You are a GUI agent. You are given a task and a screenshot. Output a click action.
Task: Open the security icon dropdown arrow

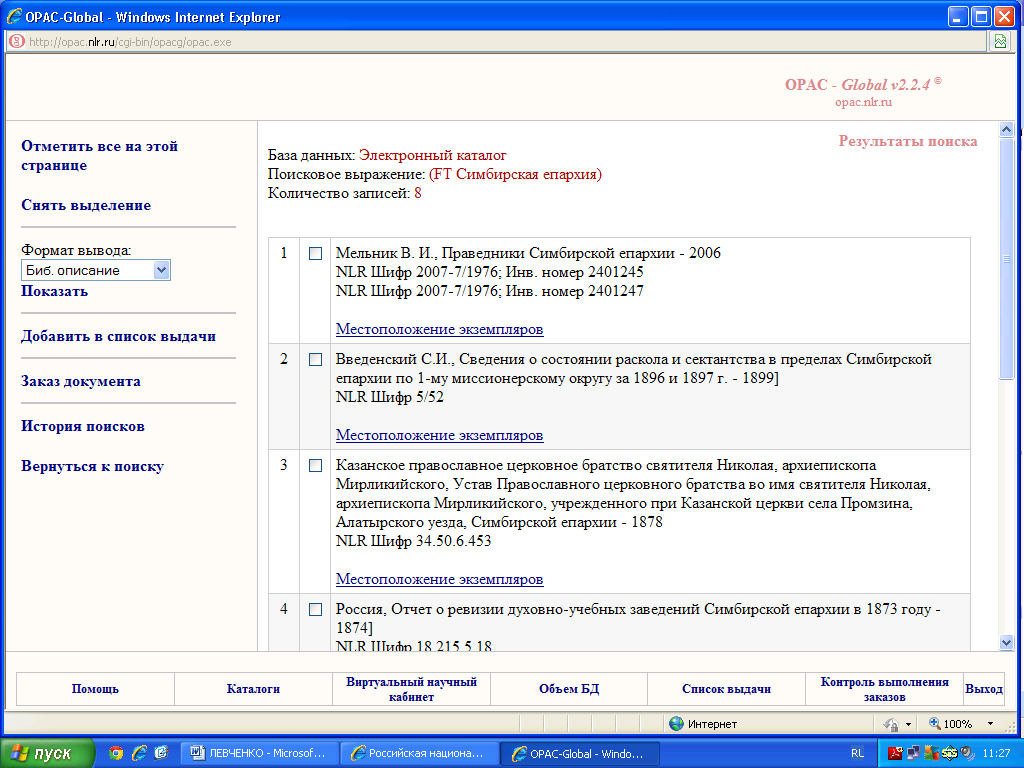click(908, 724)
